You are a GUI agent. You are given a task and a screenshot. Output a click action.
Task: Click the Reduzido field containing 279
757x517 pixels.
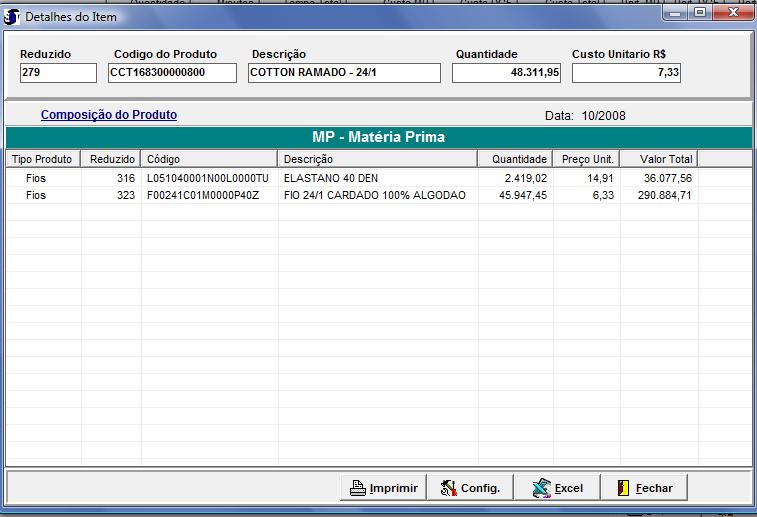click(58, 73)
